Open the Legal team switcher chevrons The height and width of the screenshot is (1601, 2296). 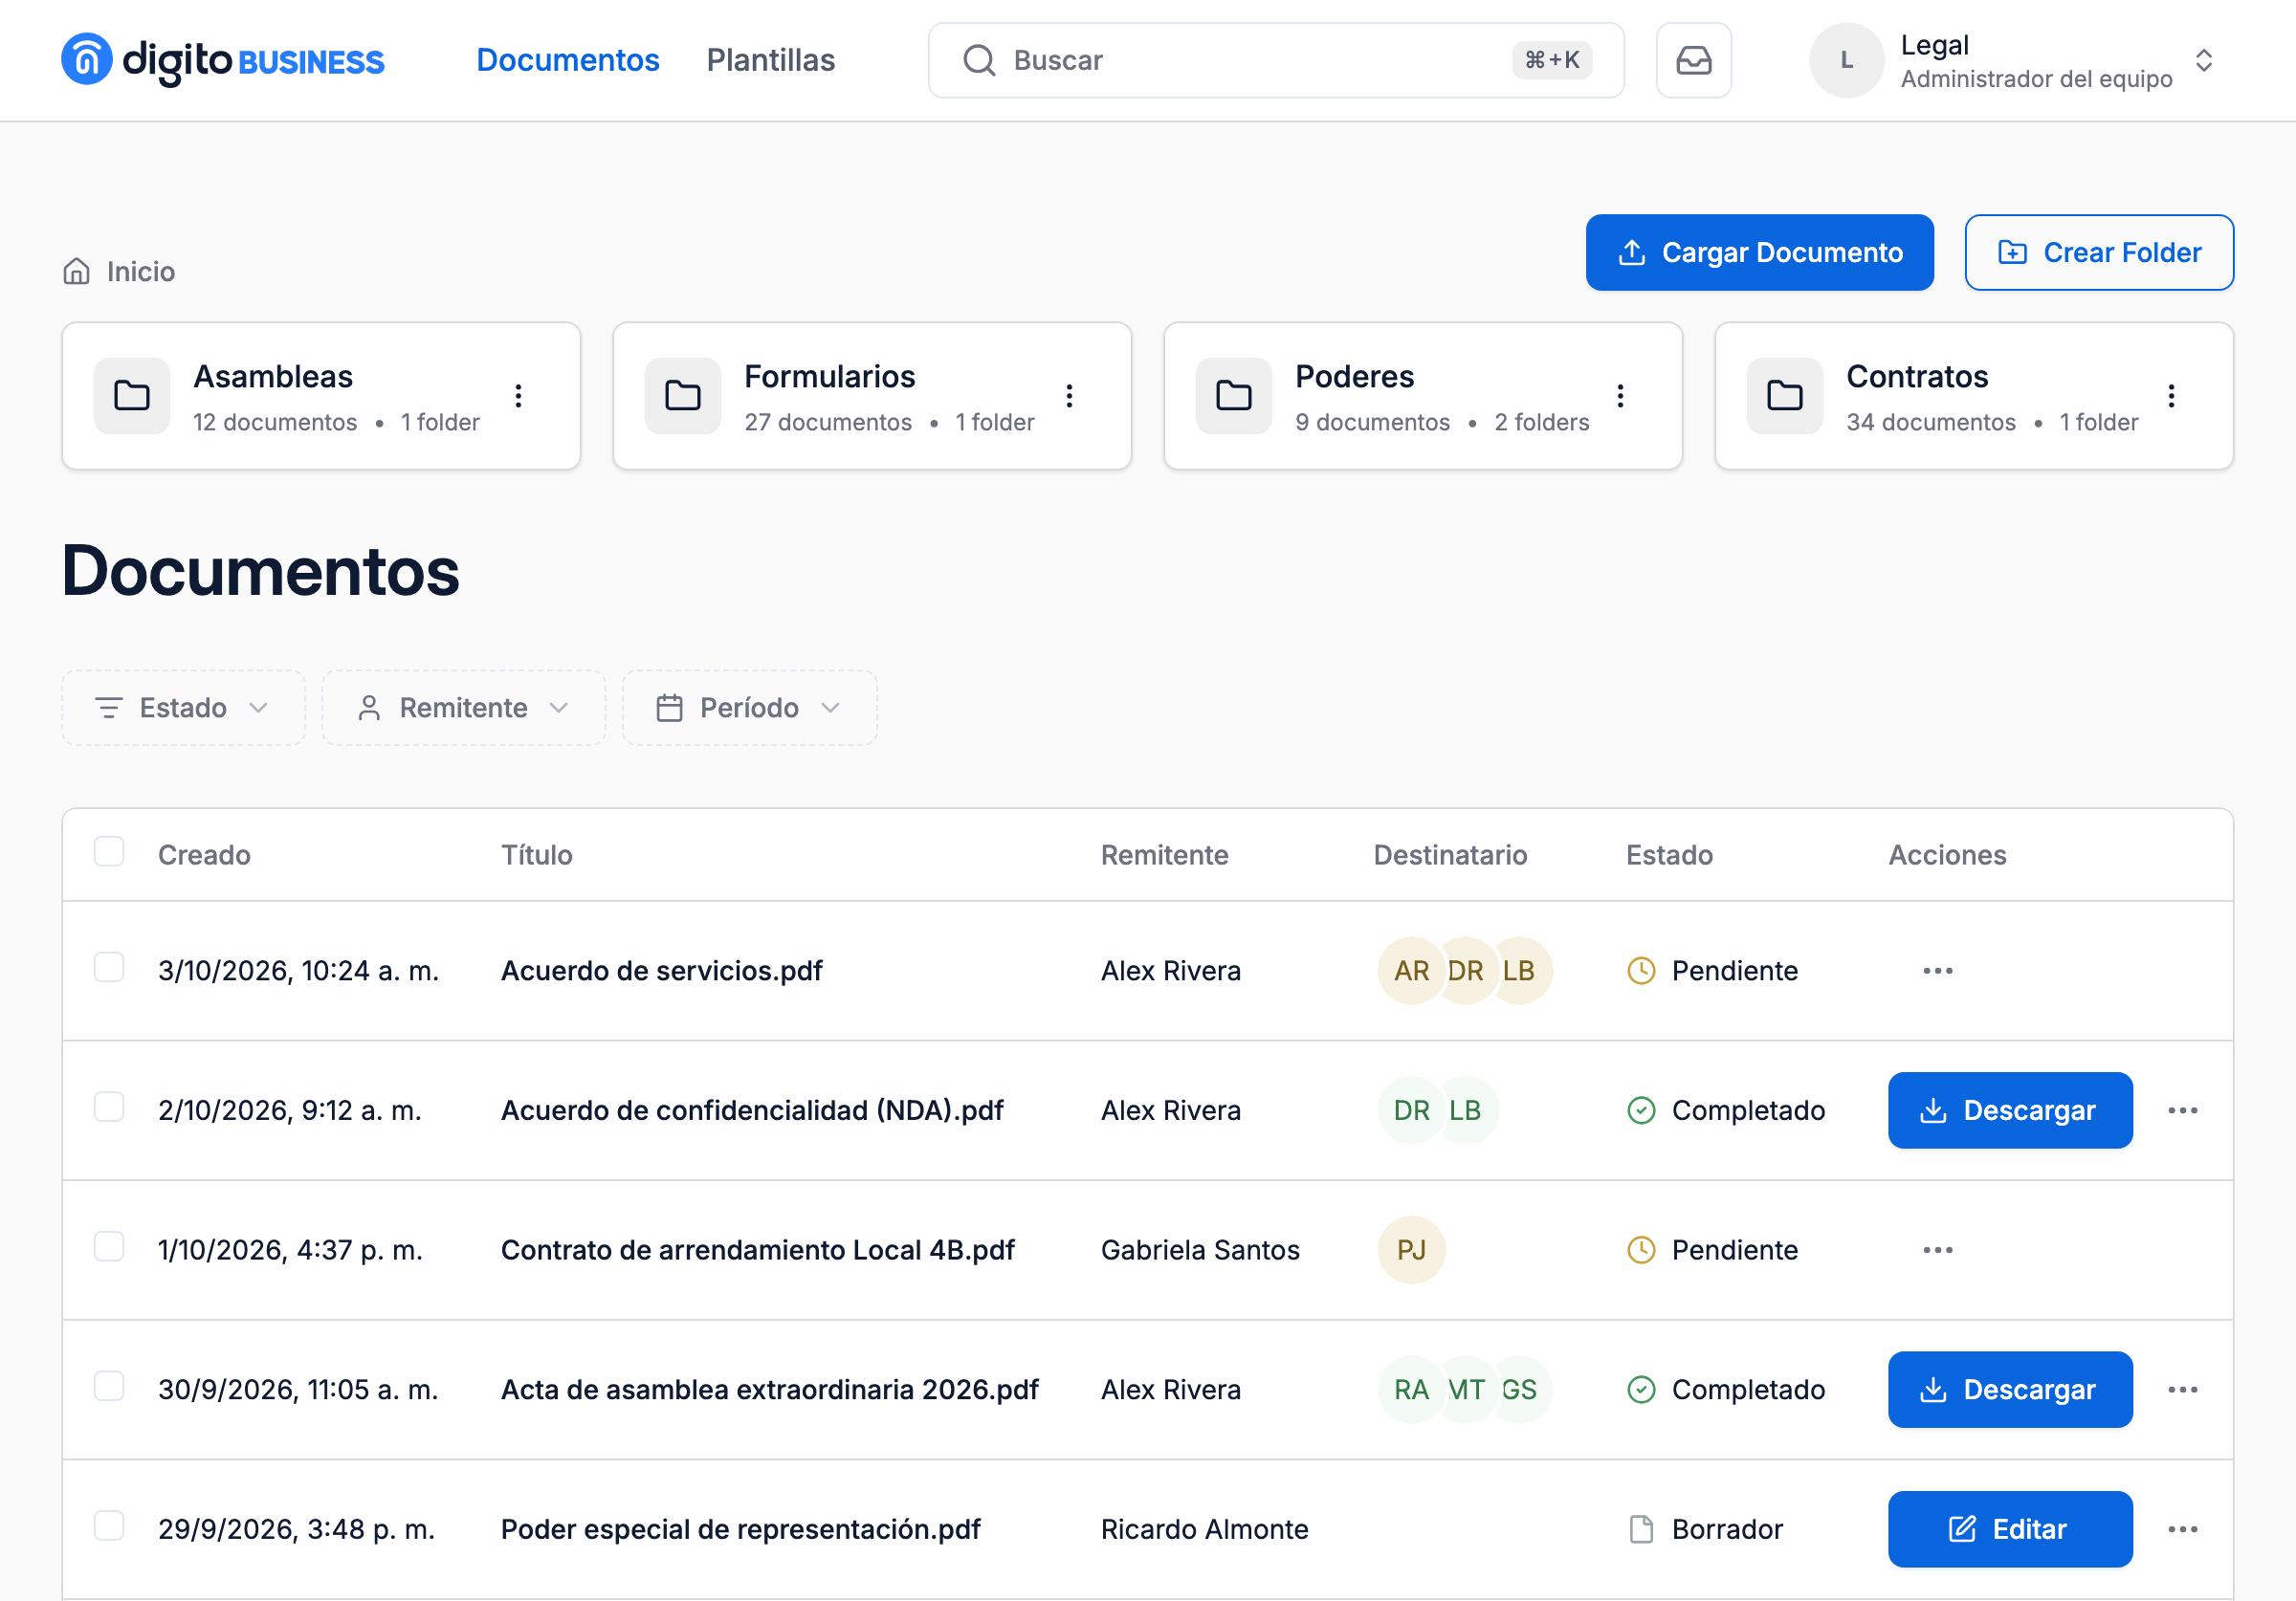(2203, 60)
